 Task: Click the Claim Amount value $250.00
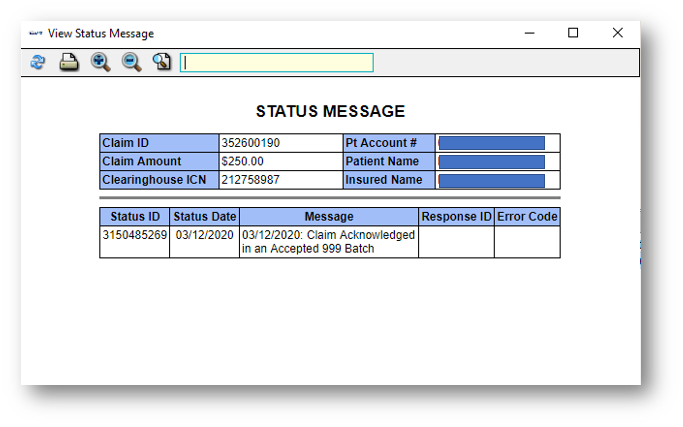click(x=242, y=161)
